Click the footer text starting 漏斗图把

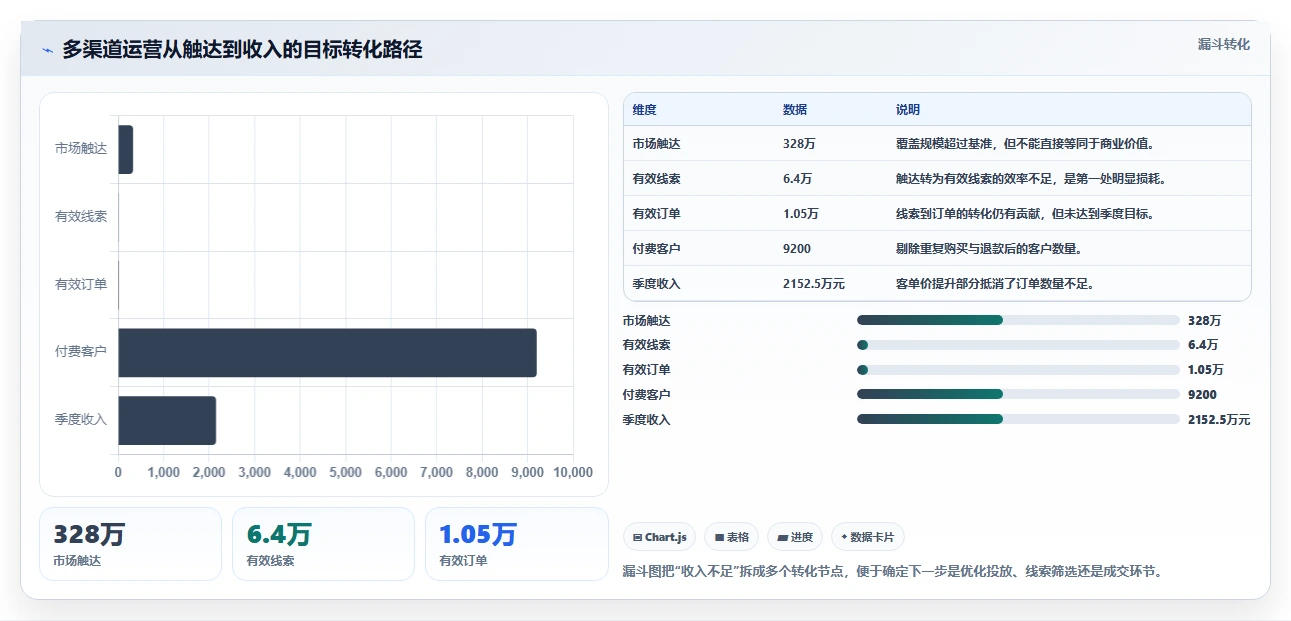pos(893,572)
